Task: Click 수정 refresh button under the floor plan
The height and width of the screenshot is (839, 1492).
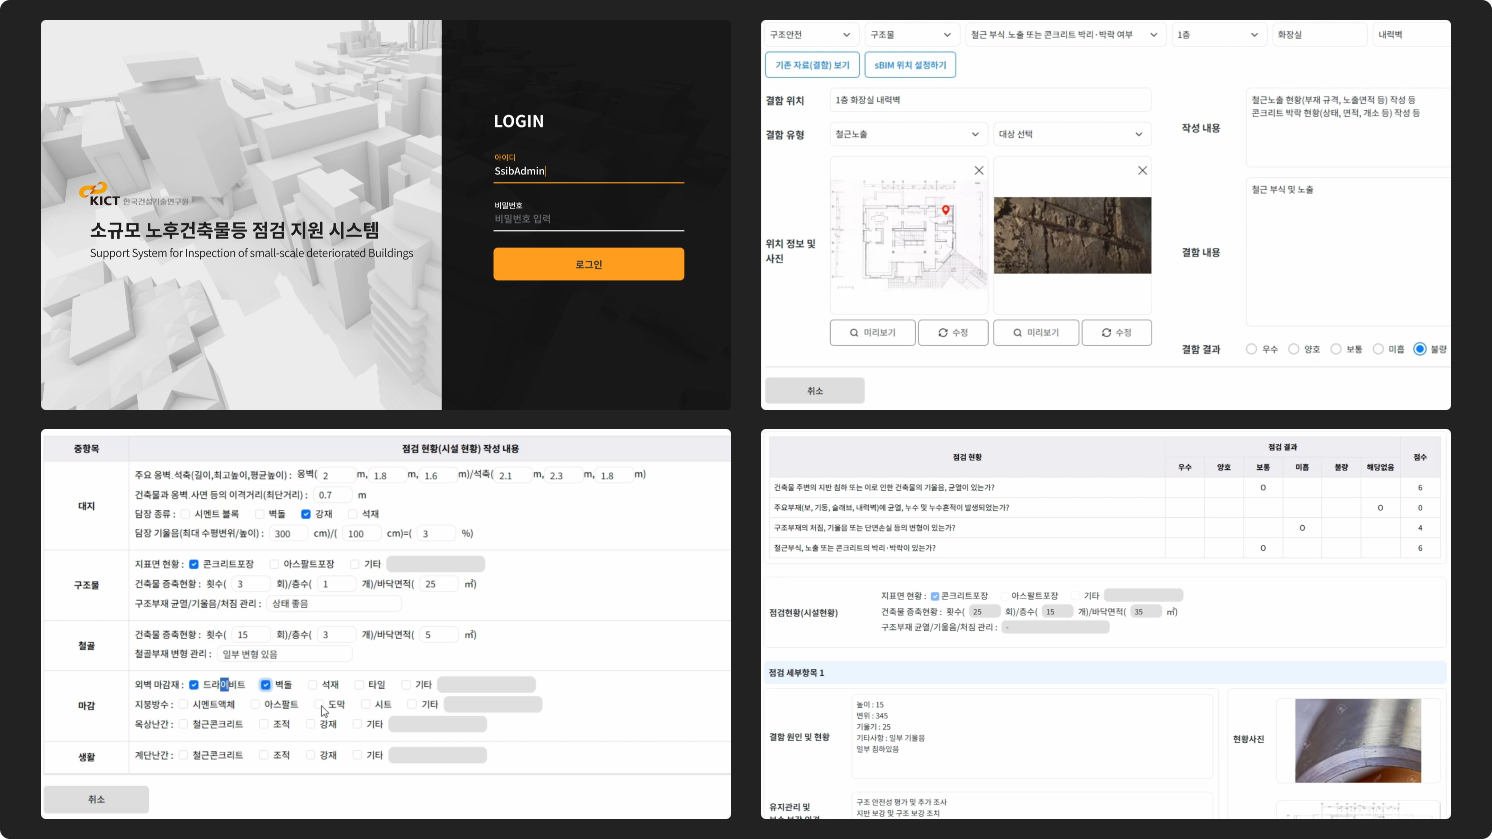Action: [x=952, y=333]
